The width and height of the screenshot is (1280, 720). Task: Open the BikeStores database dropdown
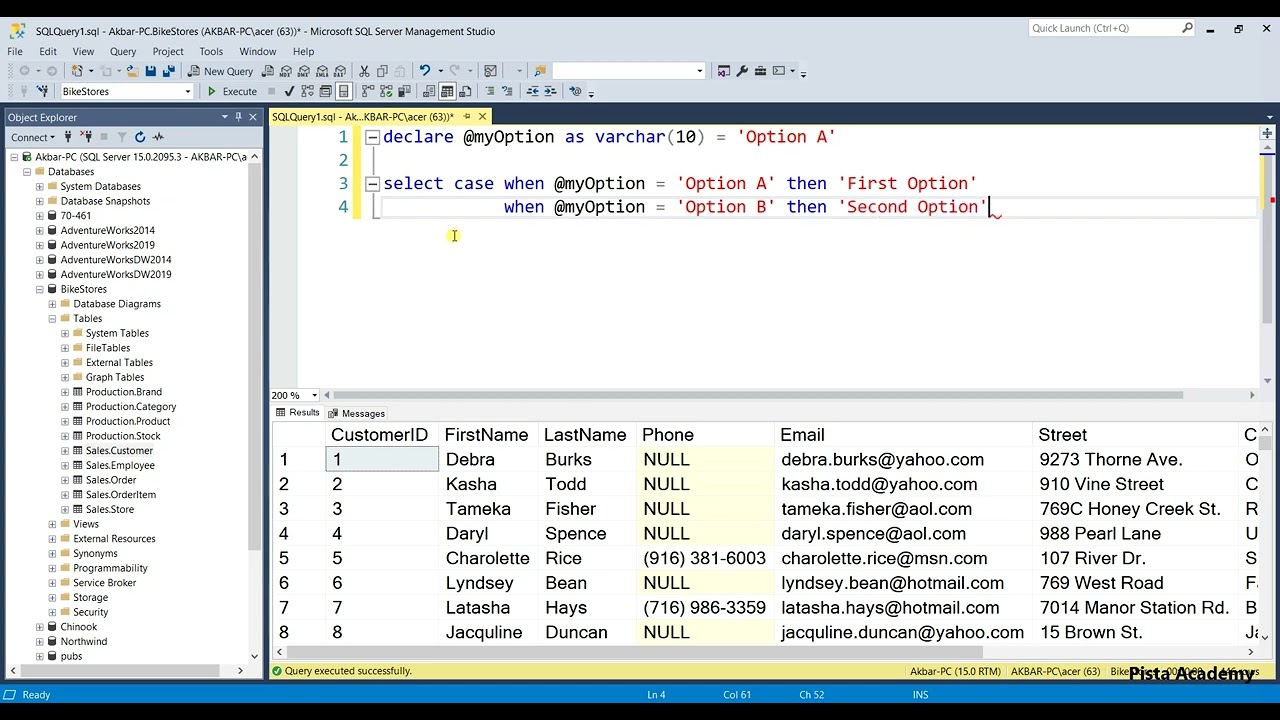coord(187,91)
